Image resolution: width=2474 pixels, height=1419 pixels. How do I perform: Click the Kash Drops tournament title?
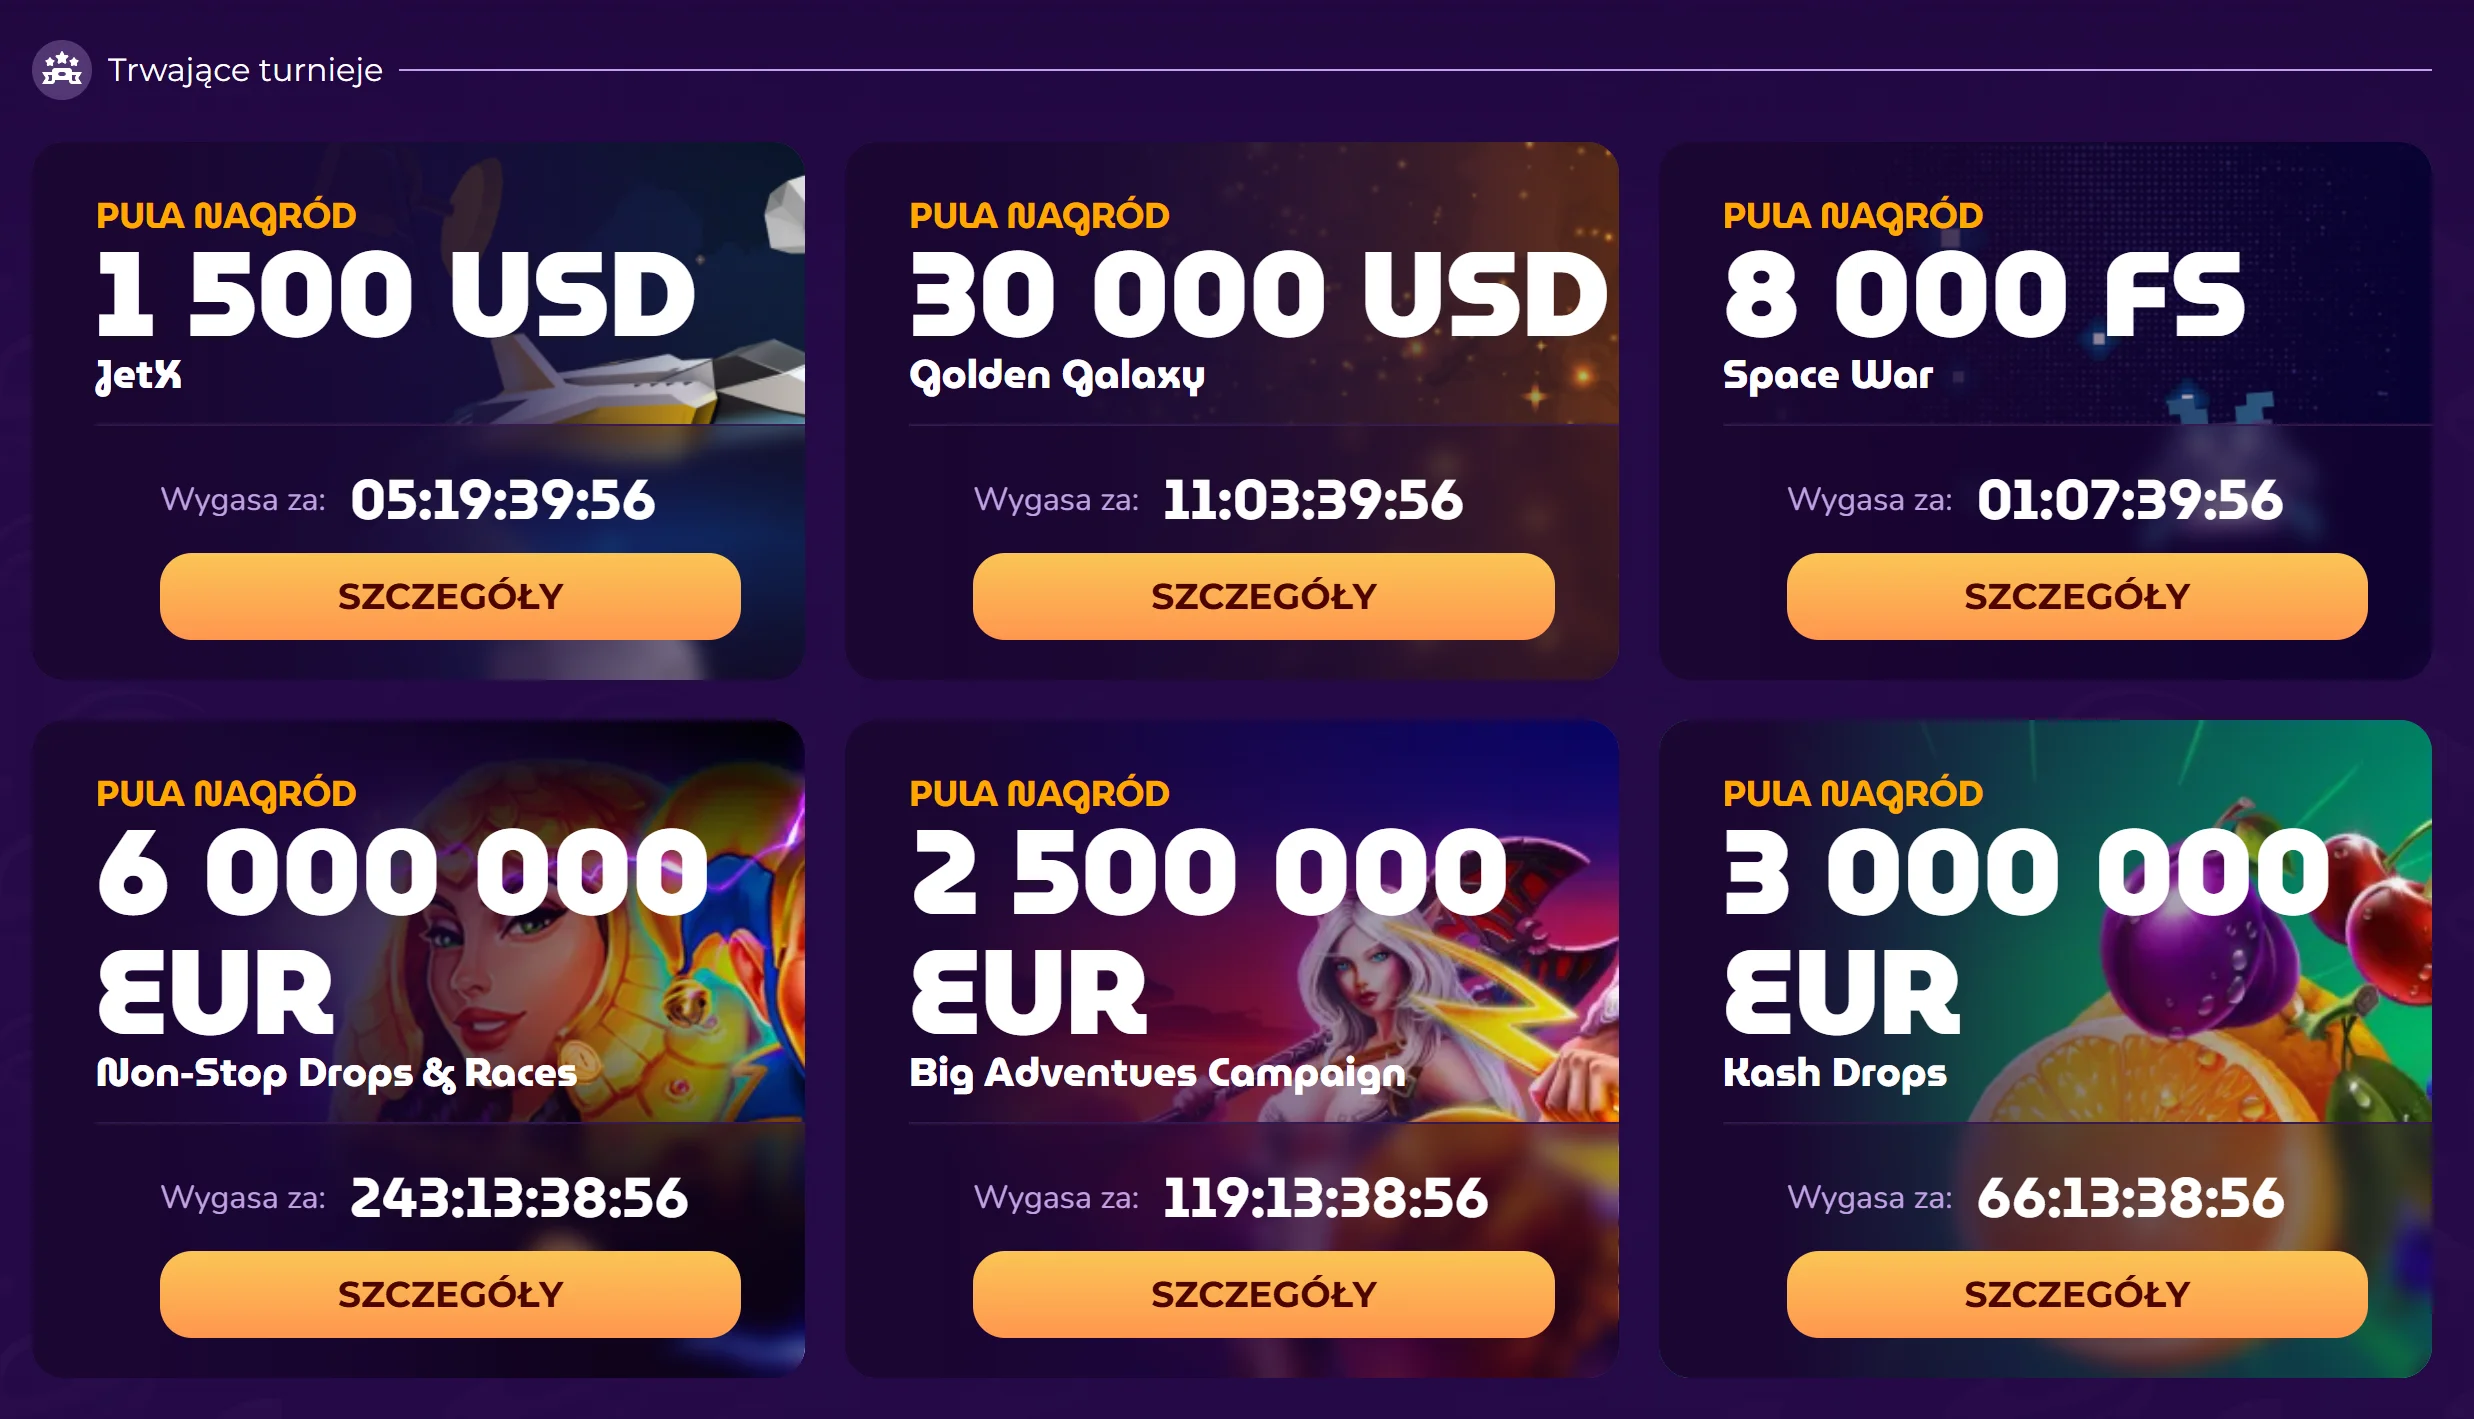pyautogui.click(x=1834, y=1073)
